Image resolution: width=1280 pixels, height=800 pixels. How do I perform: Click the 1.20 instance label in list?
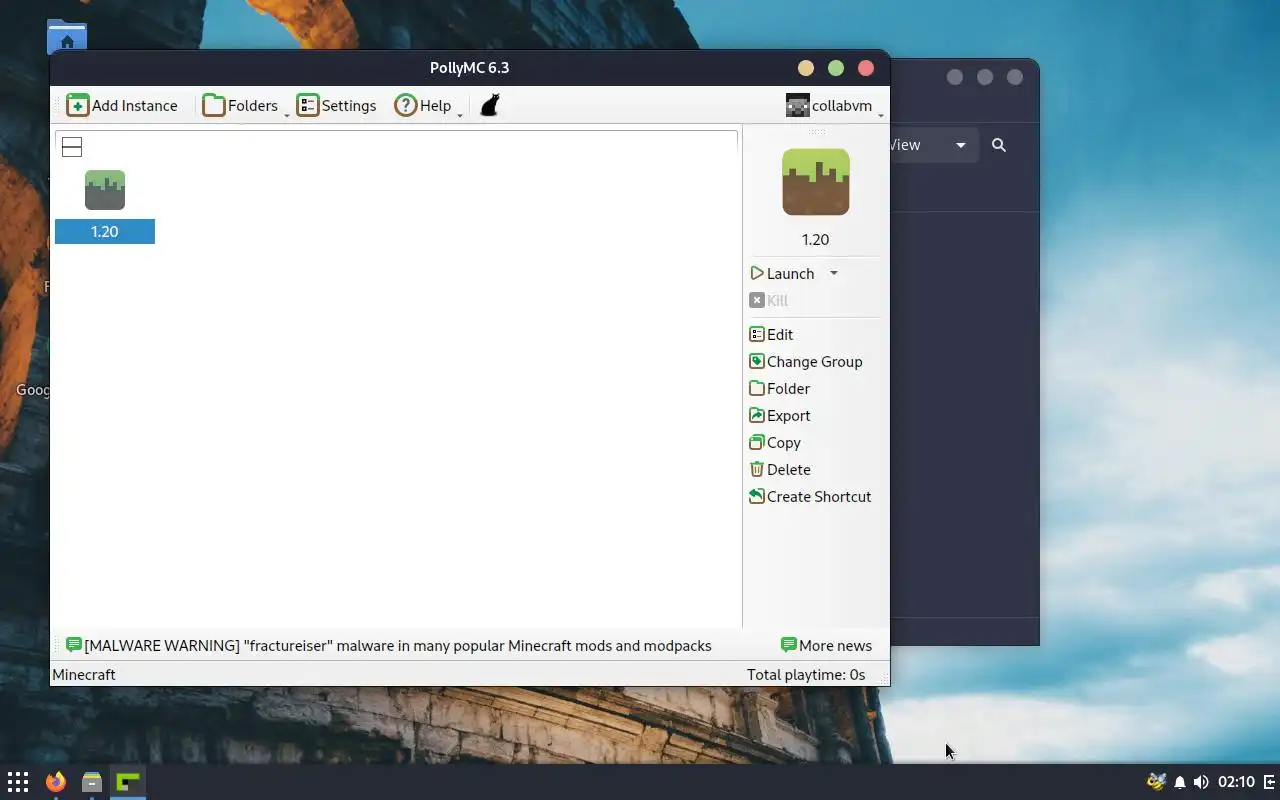[105, 231]
